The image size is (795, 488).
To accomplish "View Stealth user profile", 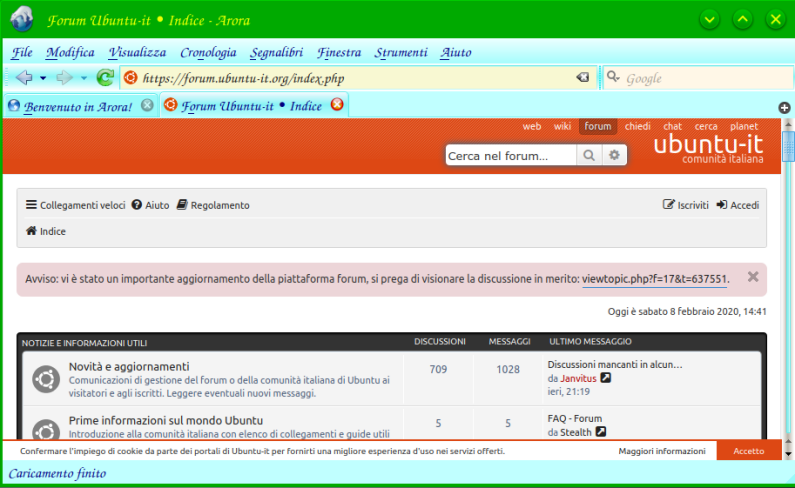I will [576, 432].
